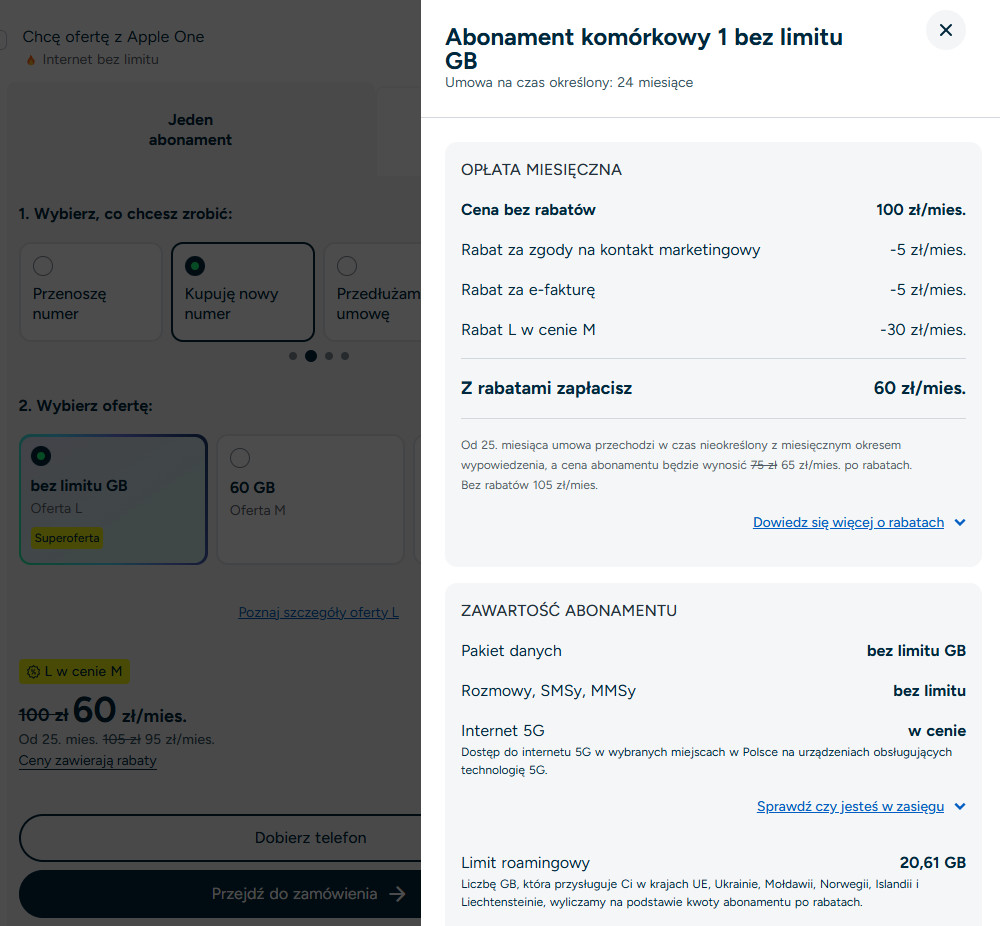The width and height of the screenshot is (1000, 926).
Task: Select the third carousel pagination dot
Action: pos(329,356)
